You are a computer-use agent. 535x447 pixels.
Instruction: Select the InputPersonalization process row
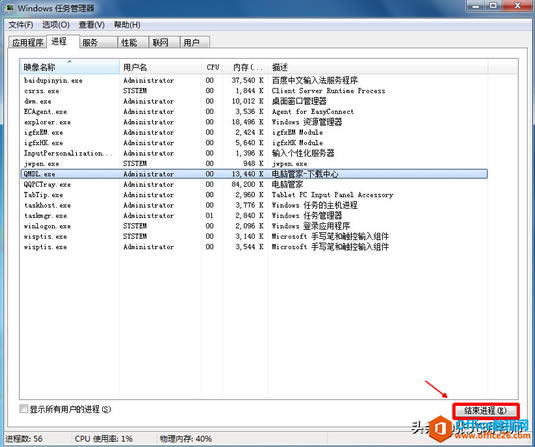click(254, 153)
